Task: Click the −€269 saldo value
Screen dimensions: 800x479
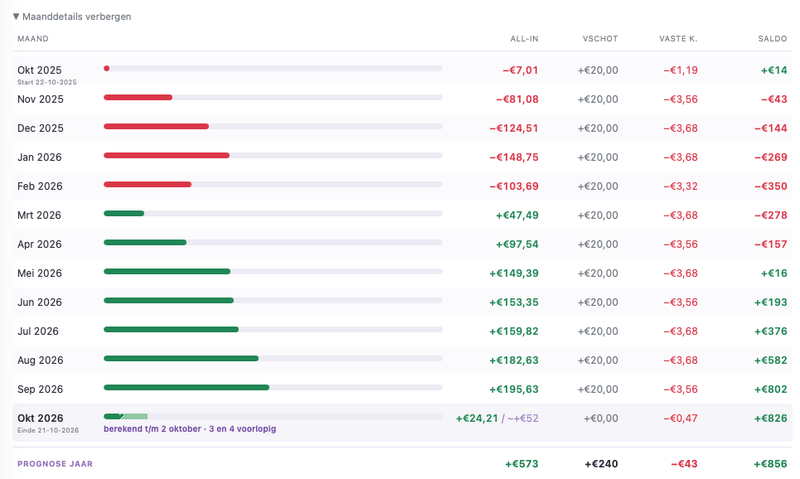Action: (x=771, y=158)
